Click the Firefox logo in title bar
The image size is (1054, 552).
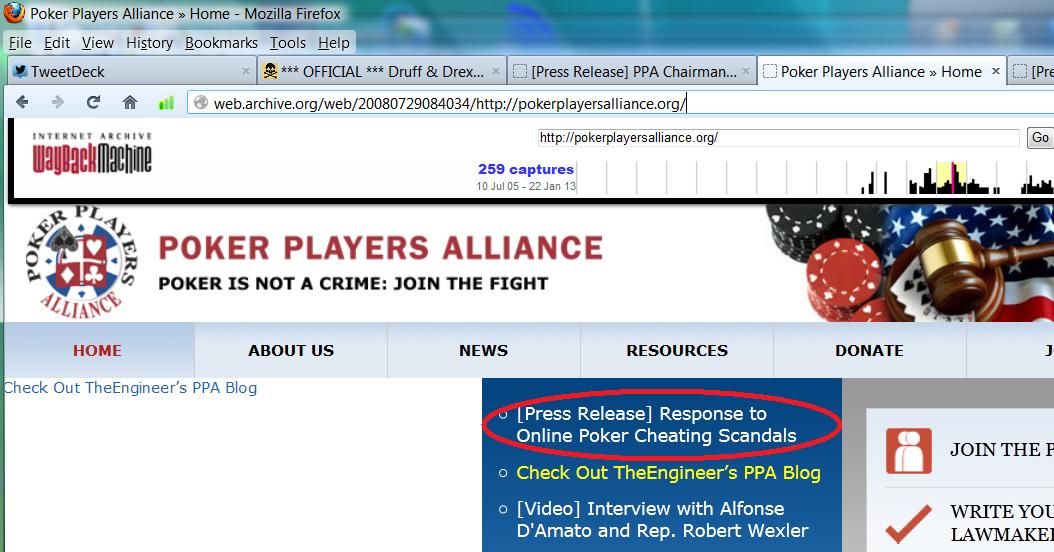tap(14, 13)
